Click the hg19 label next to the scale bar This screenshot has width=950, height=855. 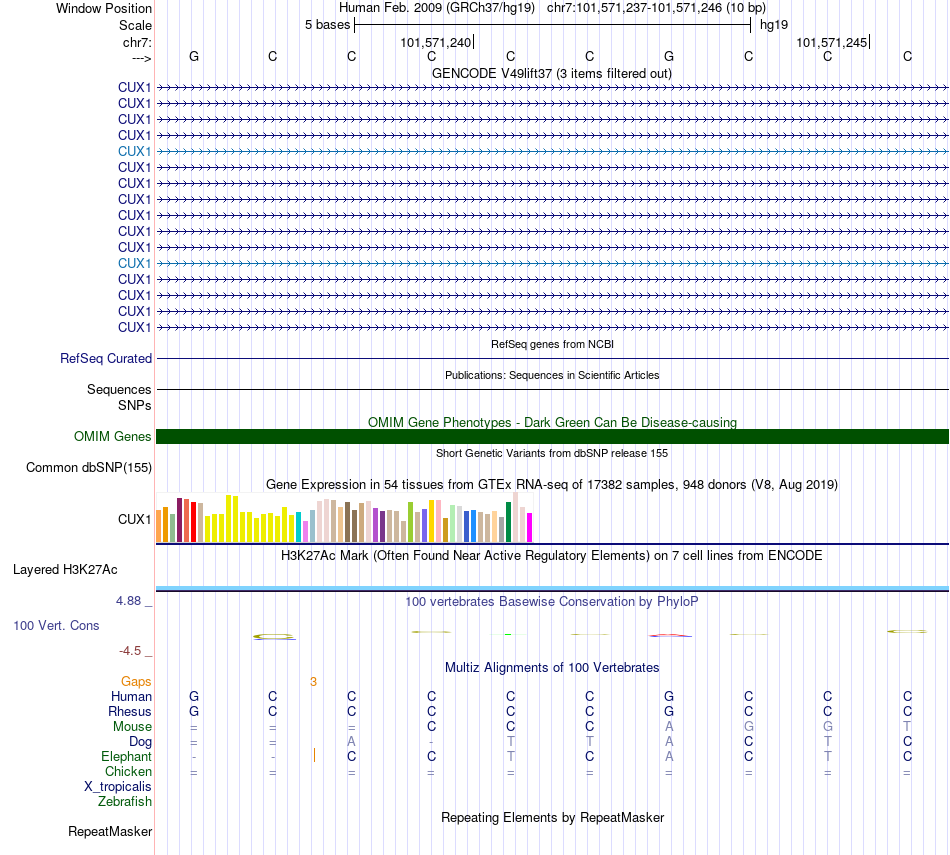(x=774, y=25)
